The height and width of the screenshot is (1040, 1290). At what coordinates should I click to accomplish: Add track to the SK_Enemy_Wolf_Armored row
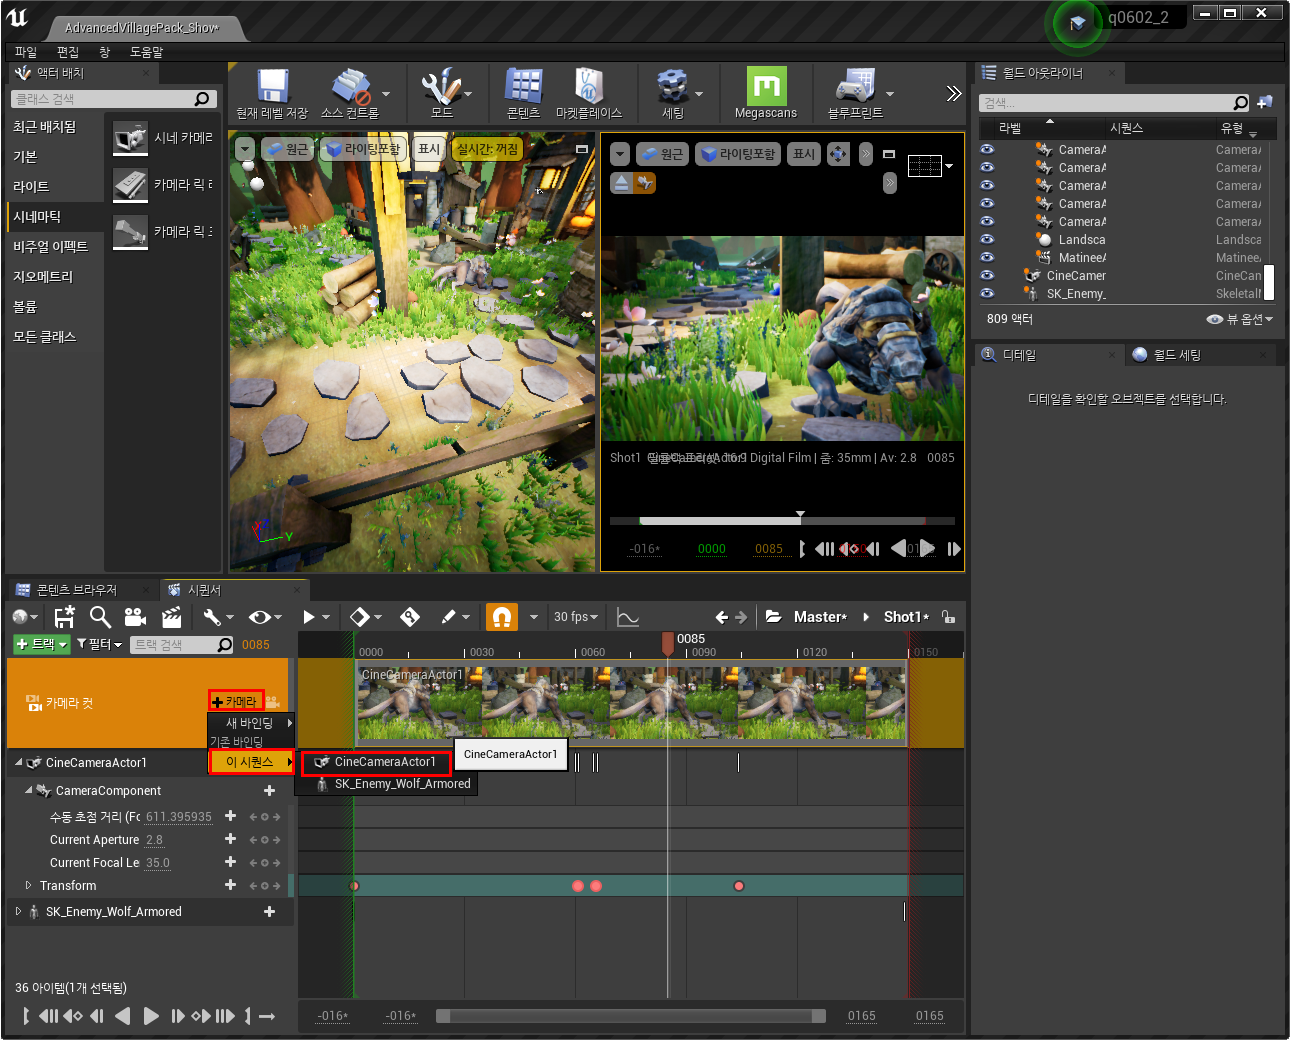pos(269,911)
